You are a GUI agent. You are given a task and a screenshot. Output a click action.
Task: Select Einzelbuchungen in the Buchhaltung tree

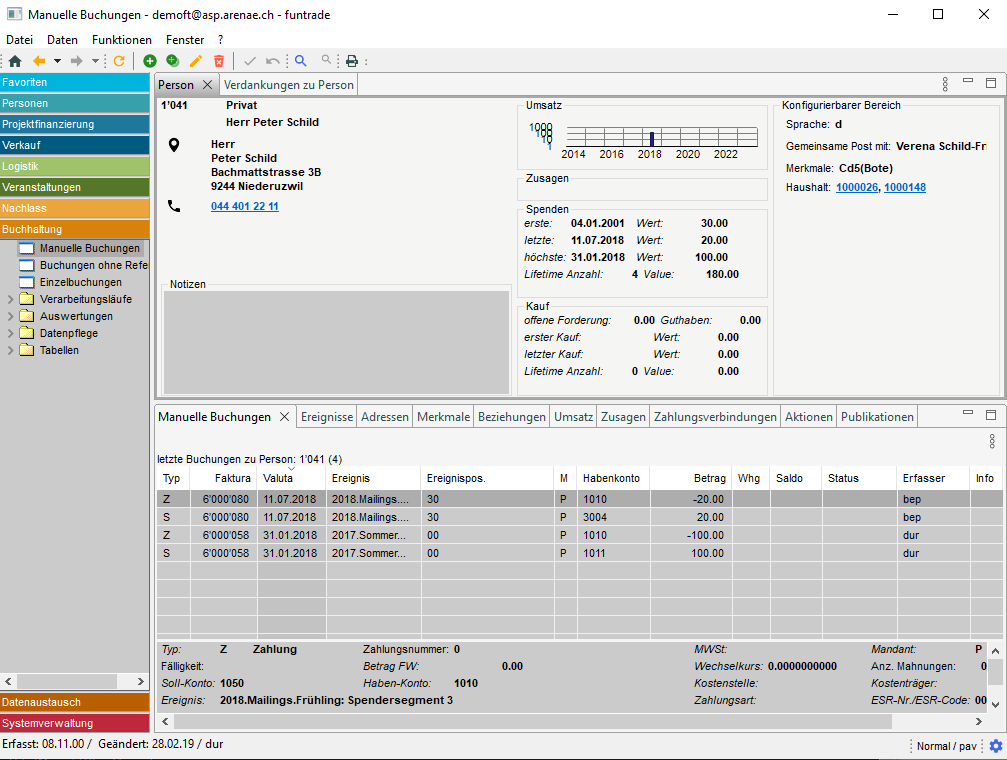click(80, 282)
